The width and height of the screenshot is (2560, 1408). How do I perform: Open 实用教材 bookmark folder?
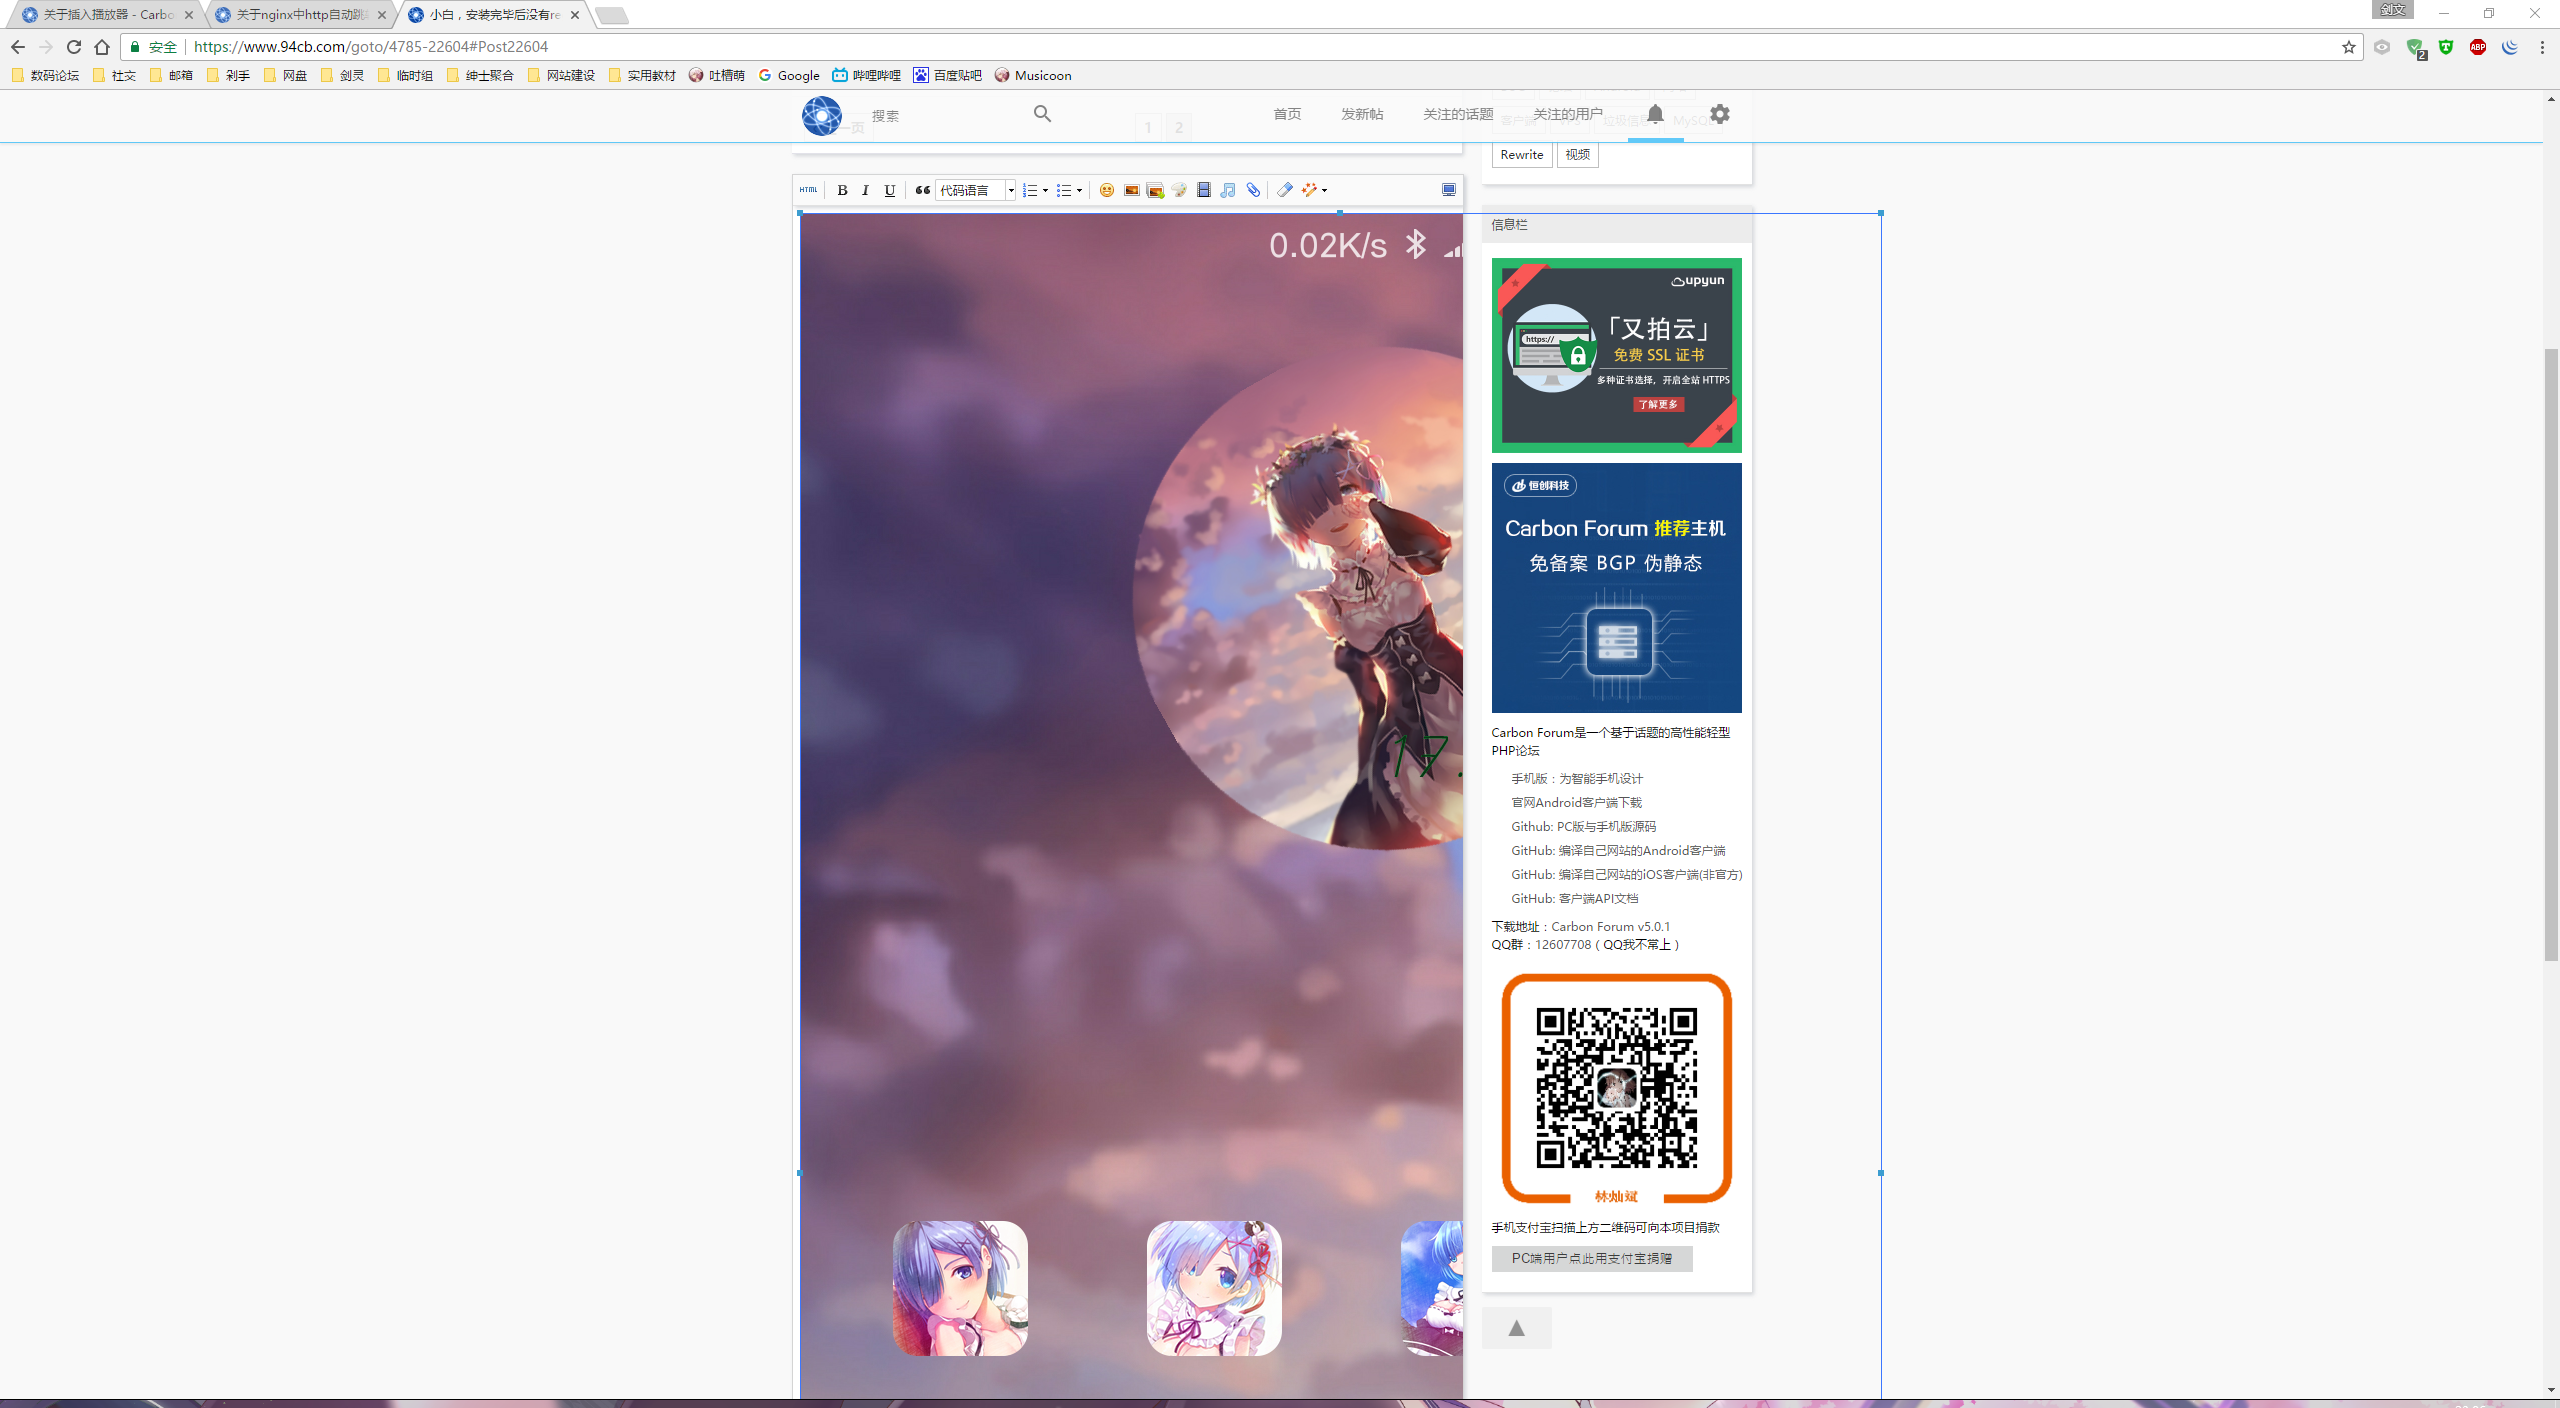[642, 75]
